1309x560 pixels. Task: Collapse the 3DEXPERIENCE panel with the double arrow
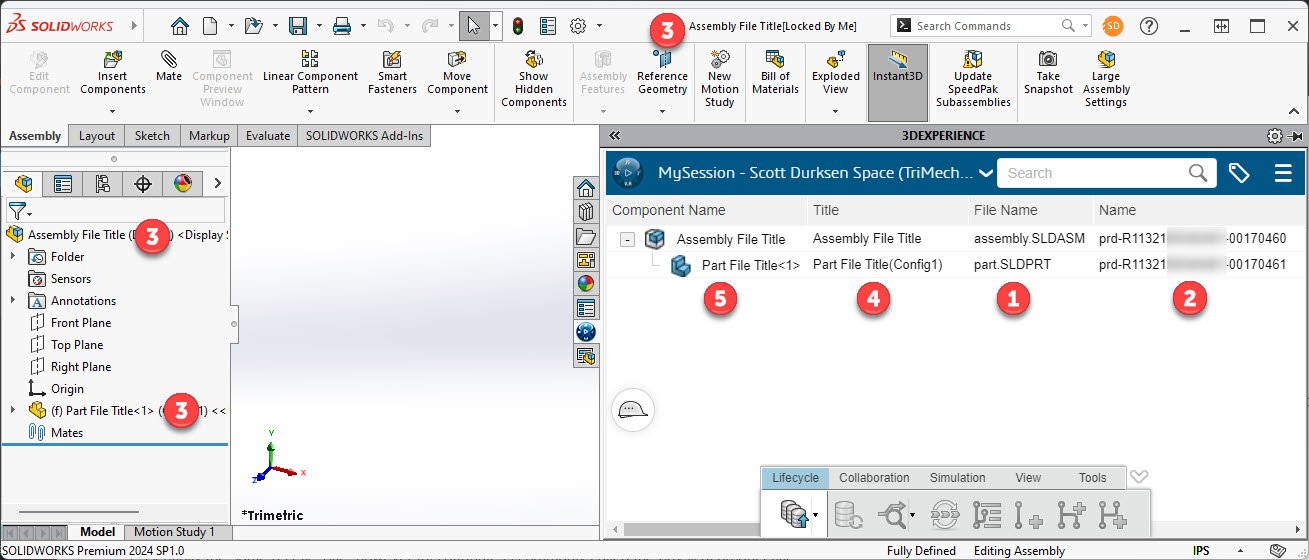615,136
